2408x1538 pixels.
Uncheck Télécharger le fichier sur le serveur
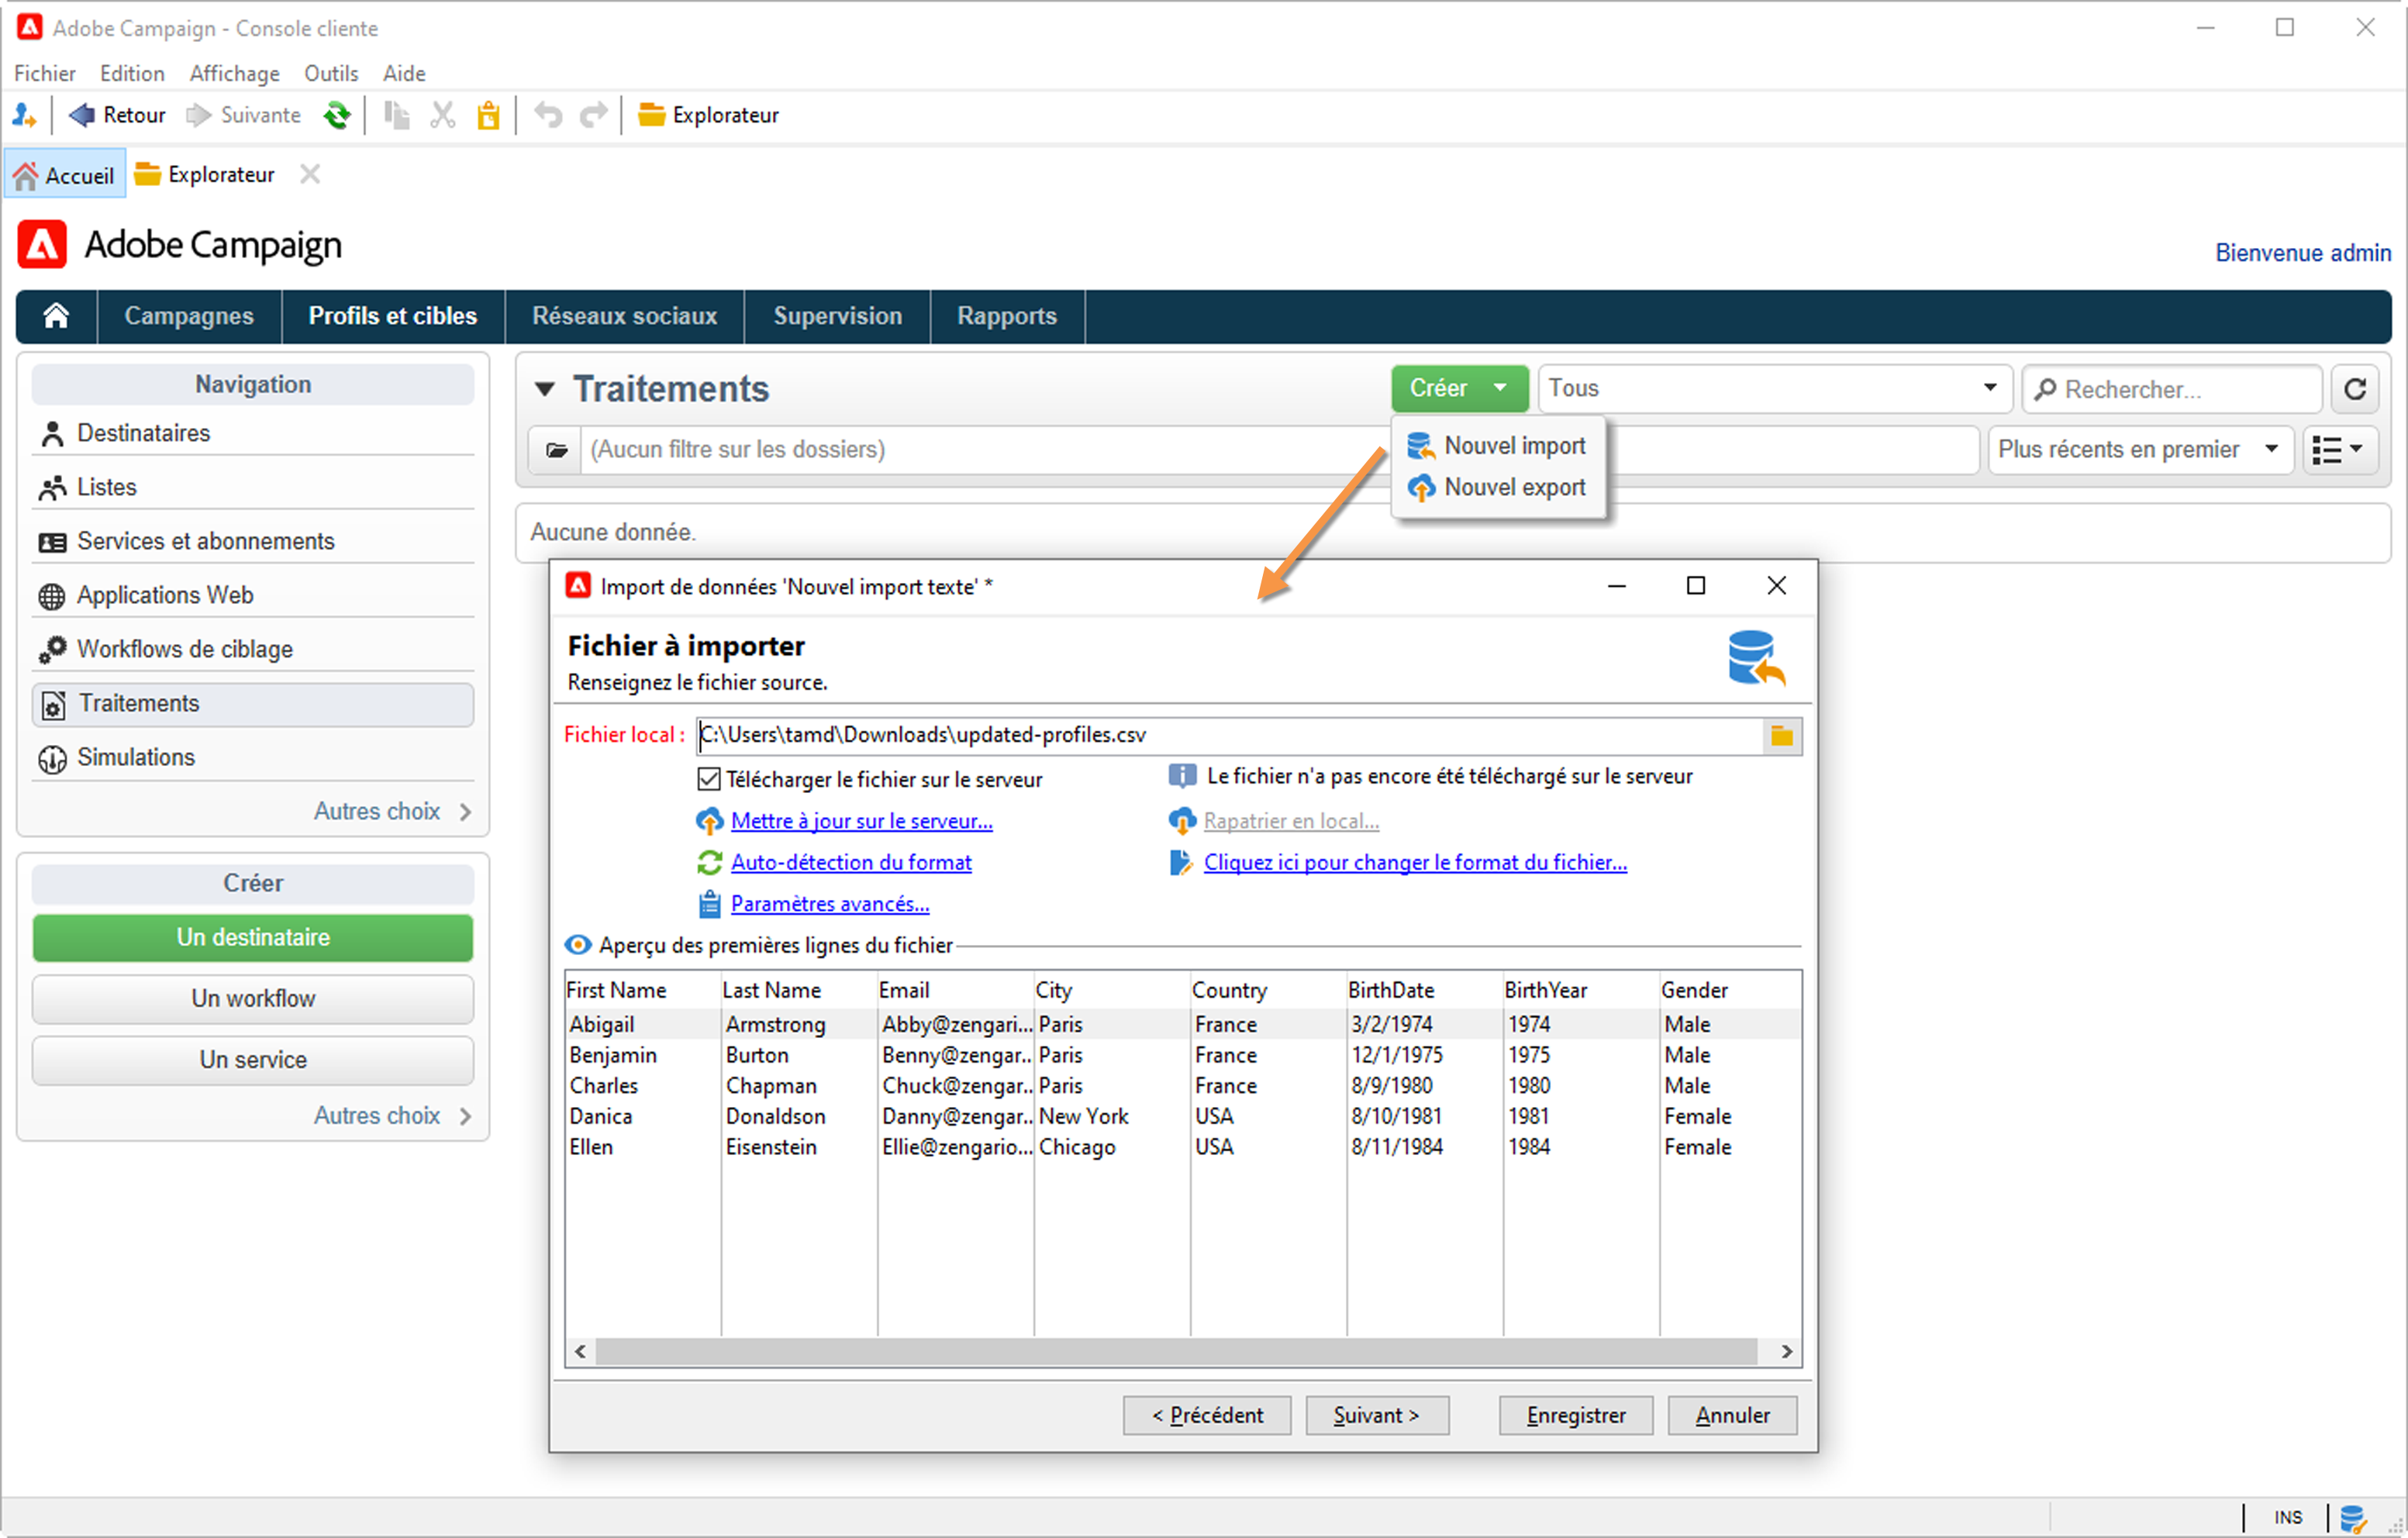709,779
